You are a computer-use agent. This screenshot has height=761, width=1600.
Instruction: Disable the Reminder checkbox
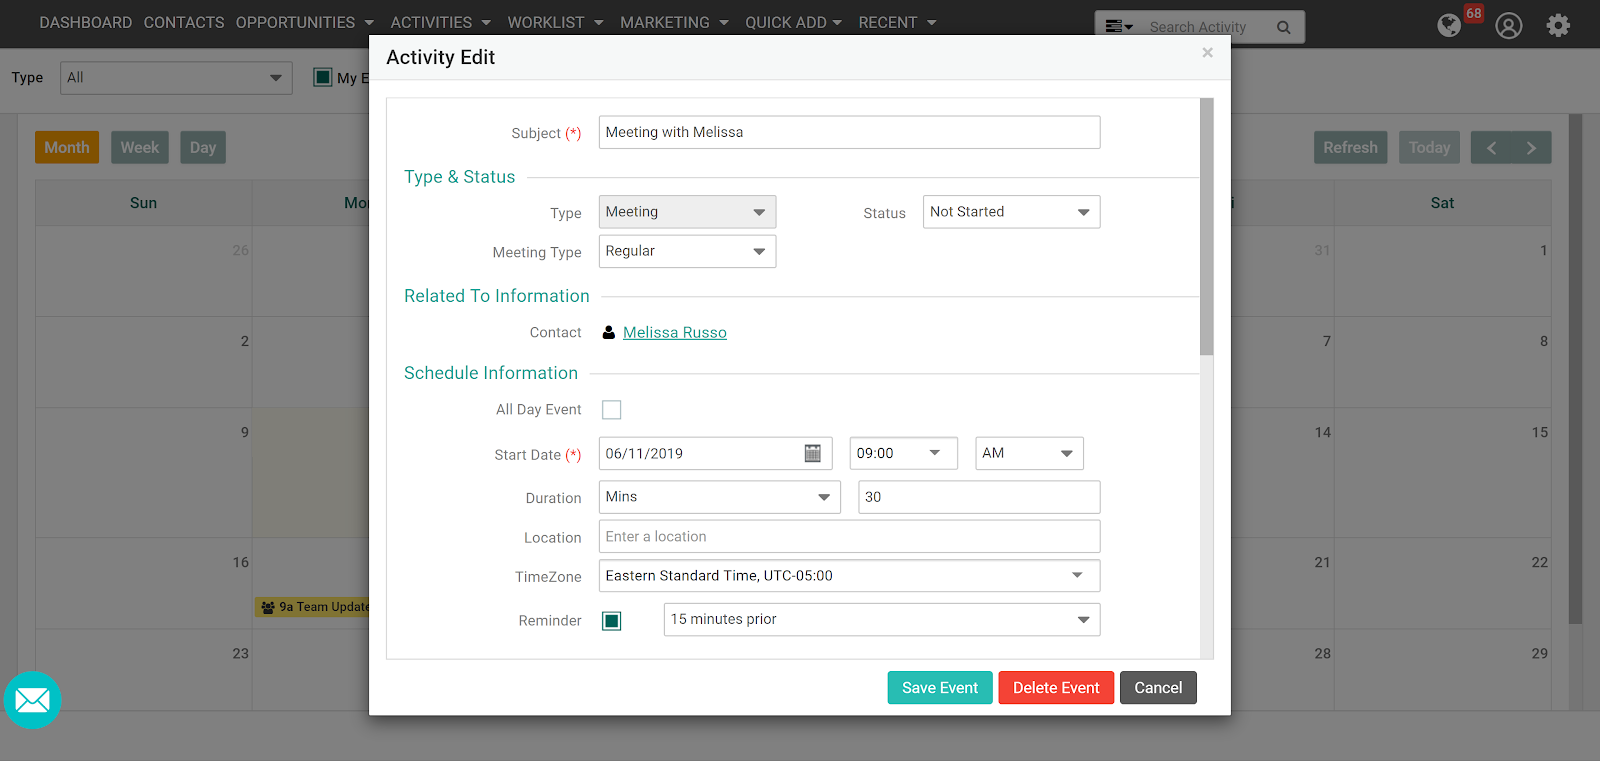(611, 621)
